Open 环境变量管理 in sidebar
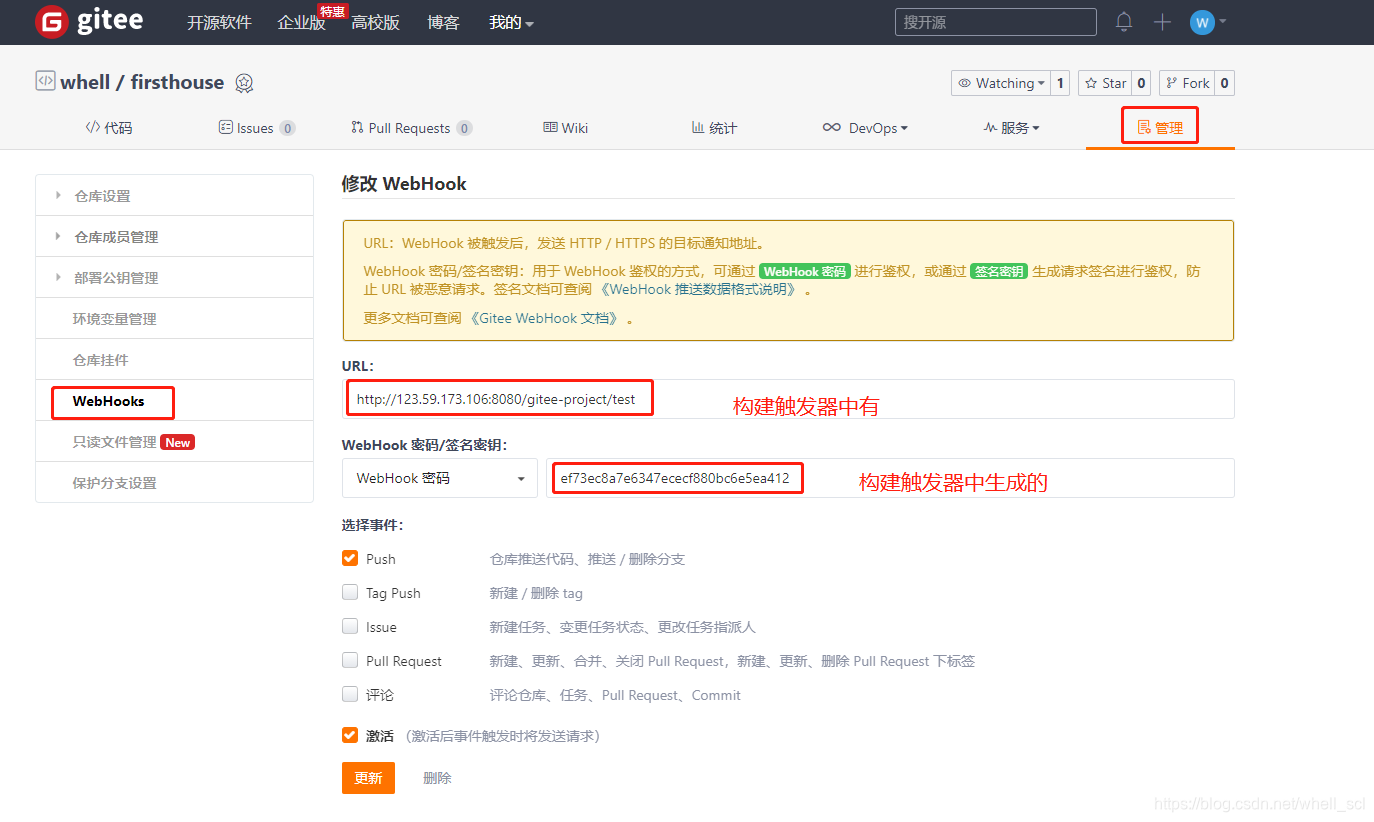 click(174, 319)
